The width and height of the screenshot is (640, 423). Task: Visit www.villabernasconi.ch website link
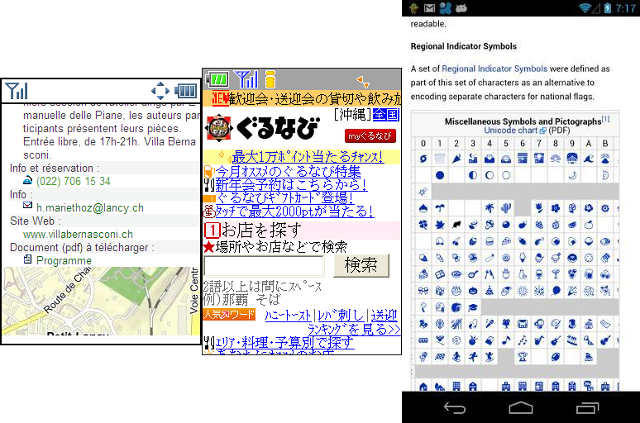point(78,234)
